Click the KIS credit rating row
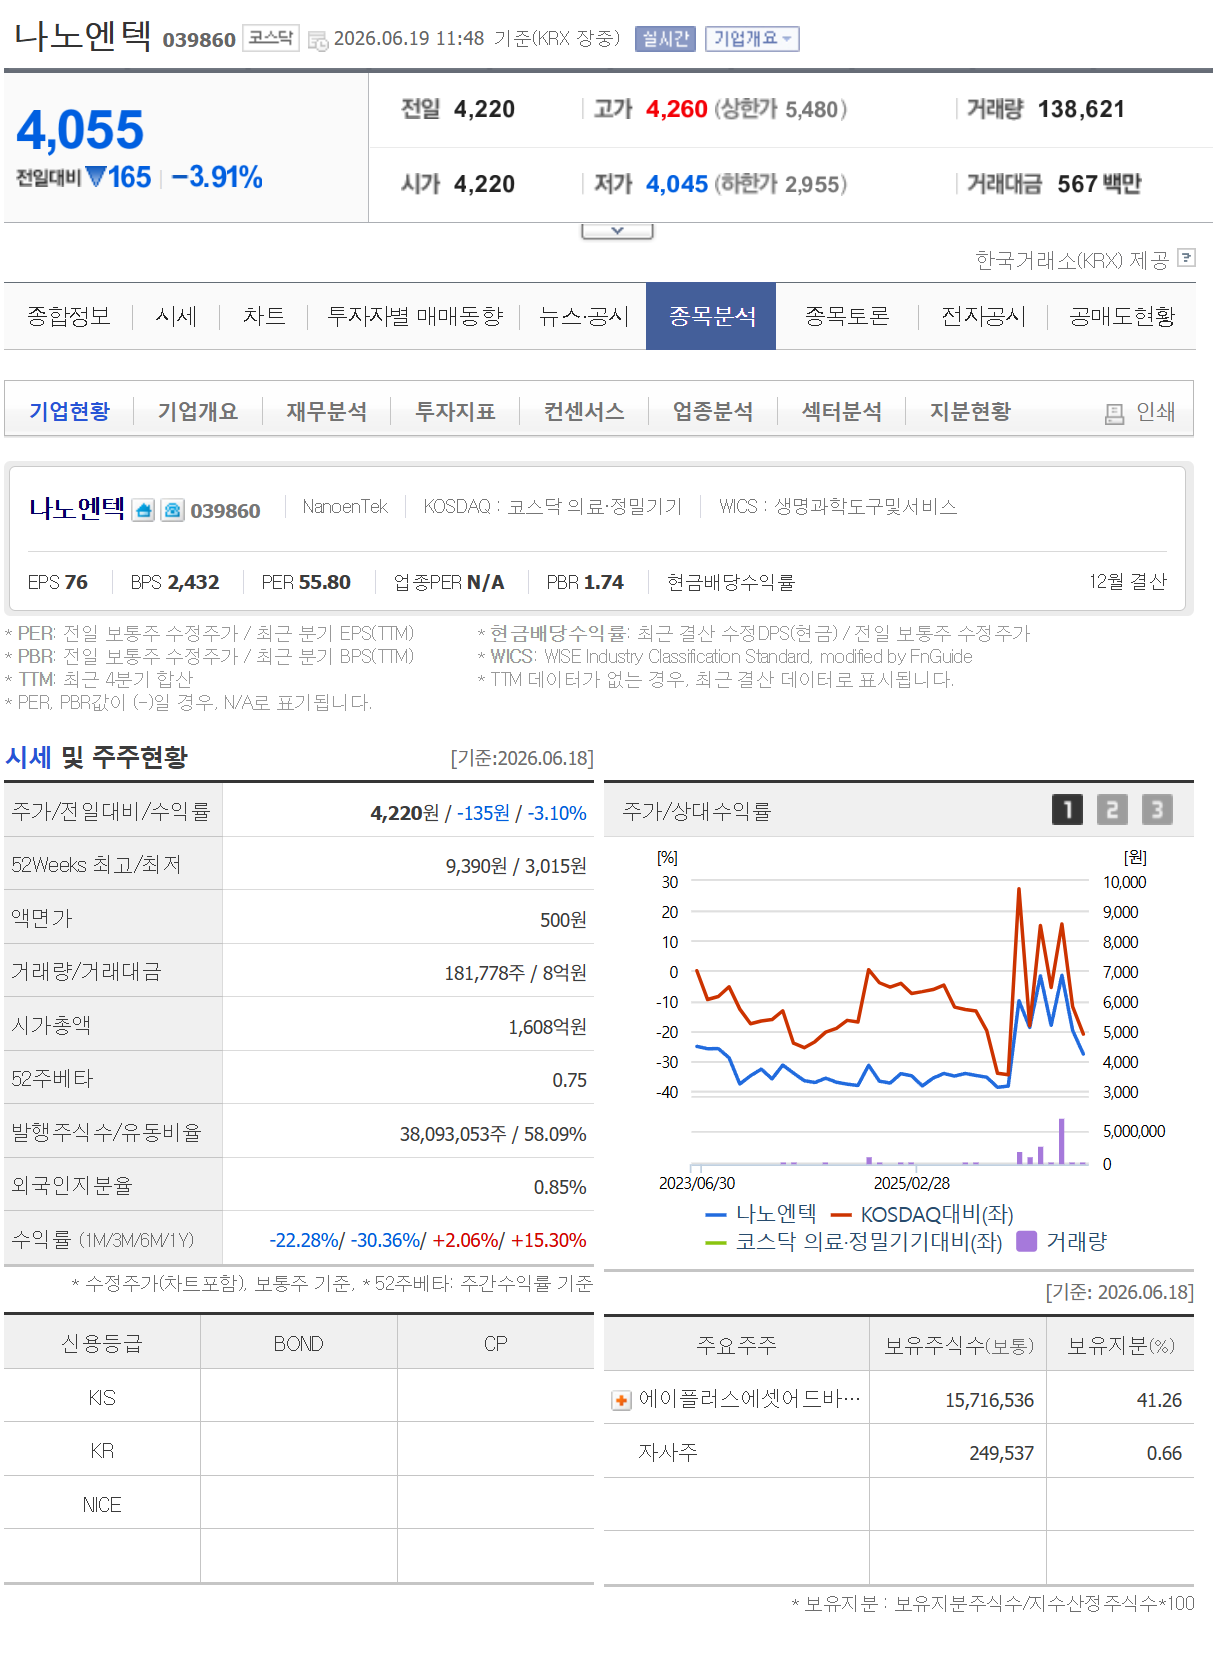The width and height of the screenshot is (1213, 1656). [299, 1397]
